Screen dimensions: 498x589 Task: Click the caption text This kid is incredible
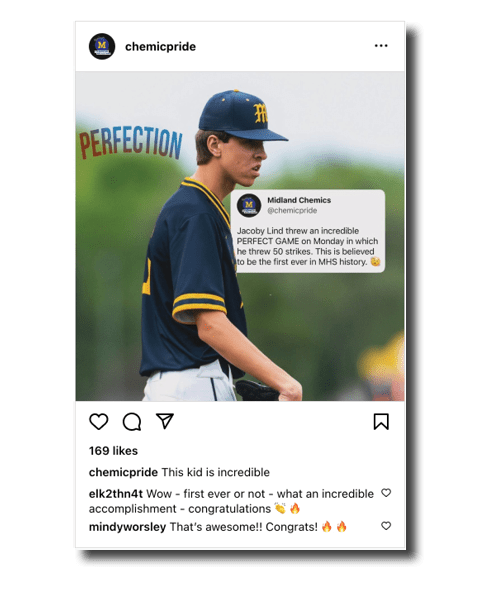click(216, 472)
